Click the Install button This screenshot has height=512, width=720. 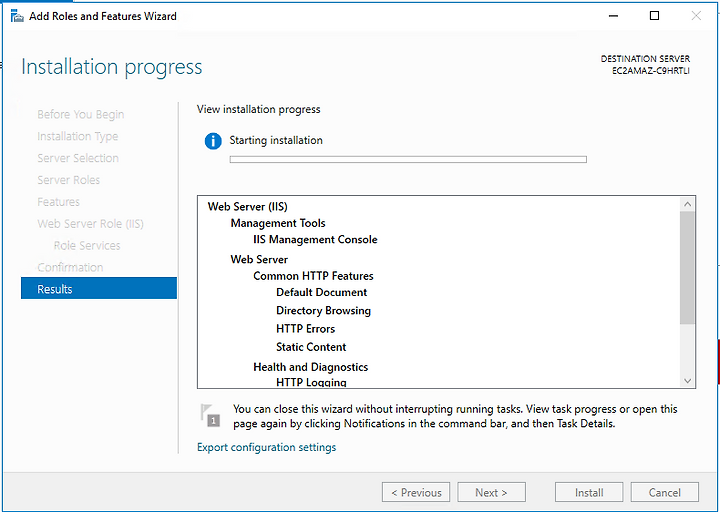(x=589, y=492)
